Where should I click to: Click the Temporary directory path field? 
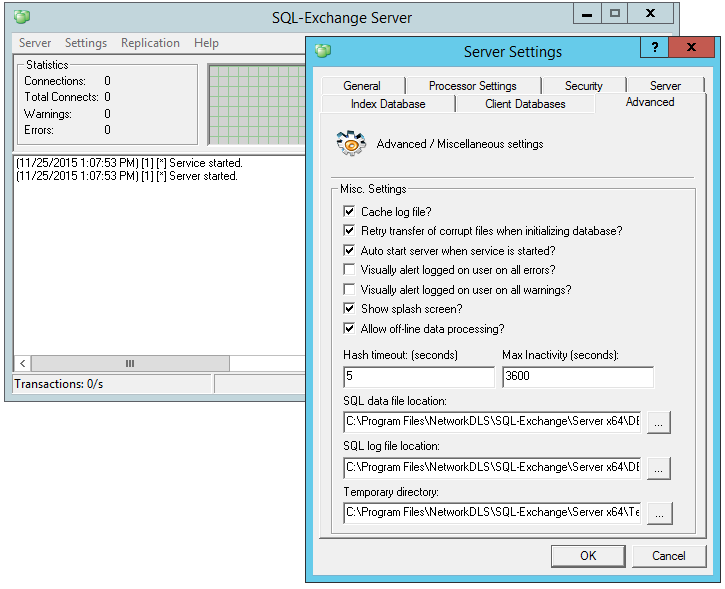point(492,513)
